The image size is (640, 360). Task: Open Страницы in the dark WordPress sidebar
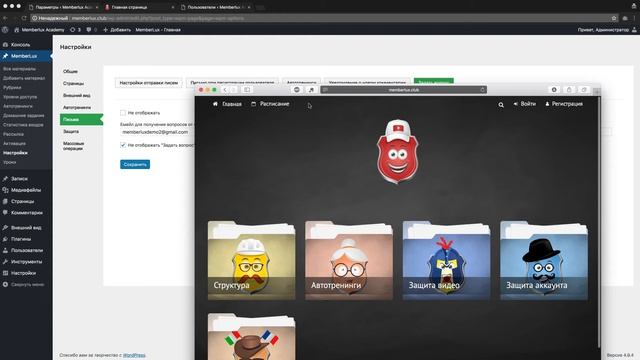click(x=22, y=201)
